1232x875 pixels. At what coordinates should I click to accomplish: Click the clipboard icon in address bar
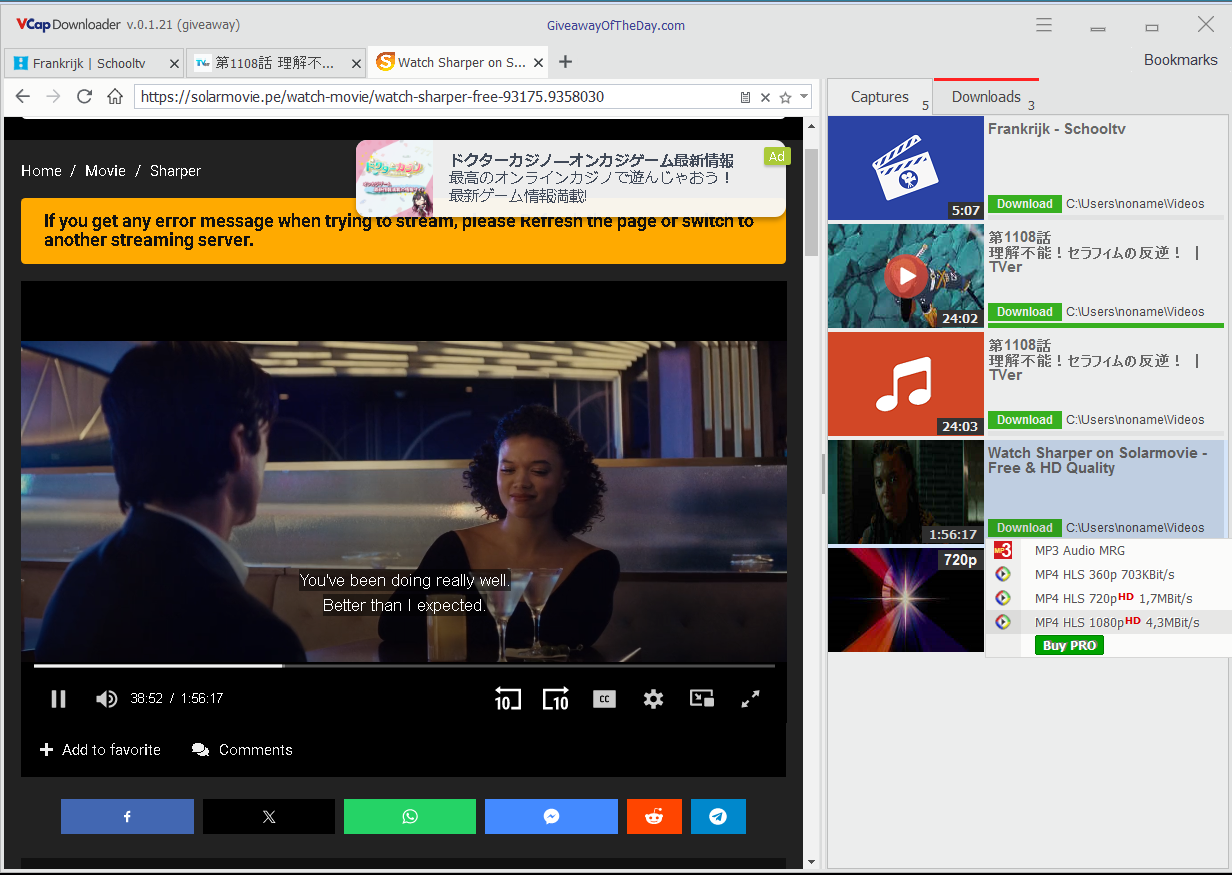[745, 97]
